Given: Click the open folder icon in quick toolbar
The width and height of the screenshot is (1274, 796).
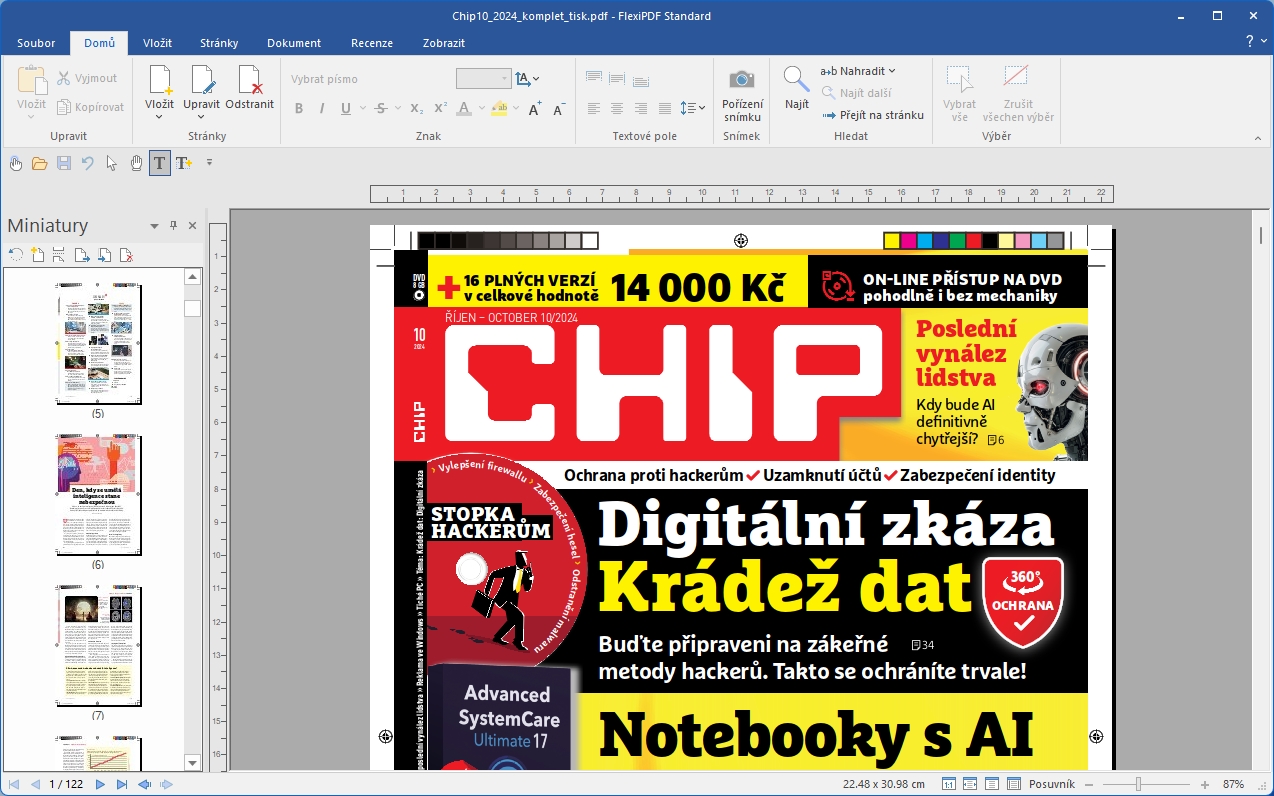Looking at the screenshot, I should pyautogui.click(x=40, y=163).
